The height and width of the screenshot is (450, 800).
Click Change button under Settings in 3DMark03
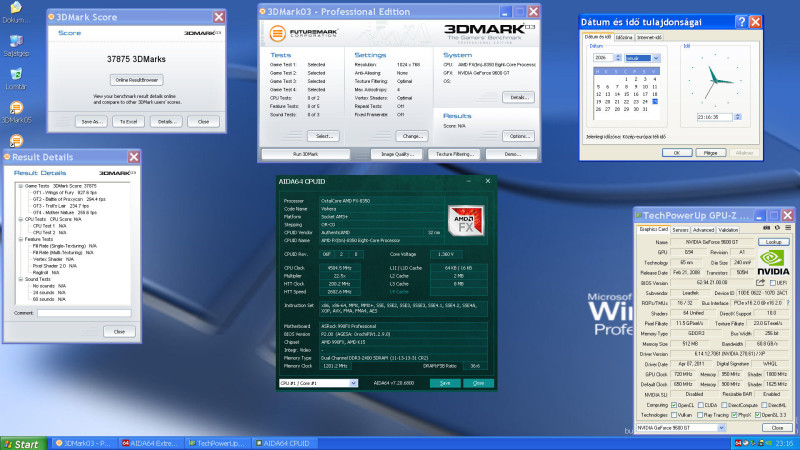(412, 136)
